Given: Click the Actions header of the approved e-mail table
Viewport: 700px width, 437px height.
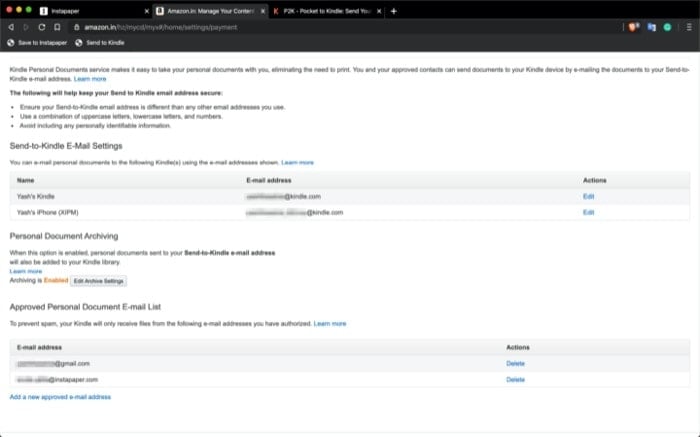Looking at the screenshot, I should 517,347.
